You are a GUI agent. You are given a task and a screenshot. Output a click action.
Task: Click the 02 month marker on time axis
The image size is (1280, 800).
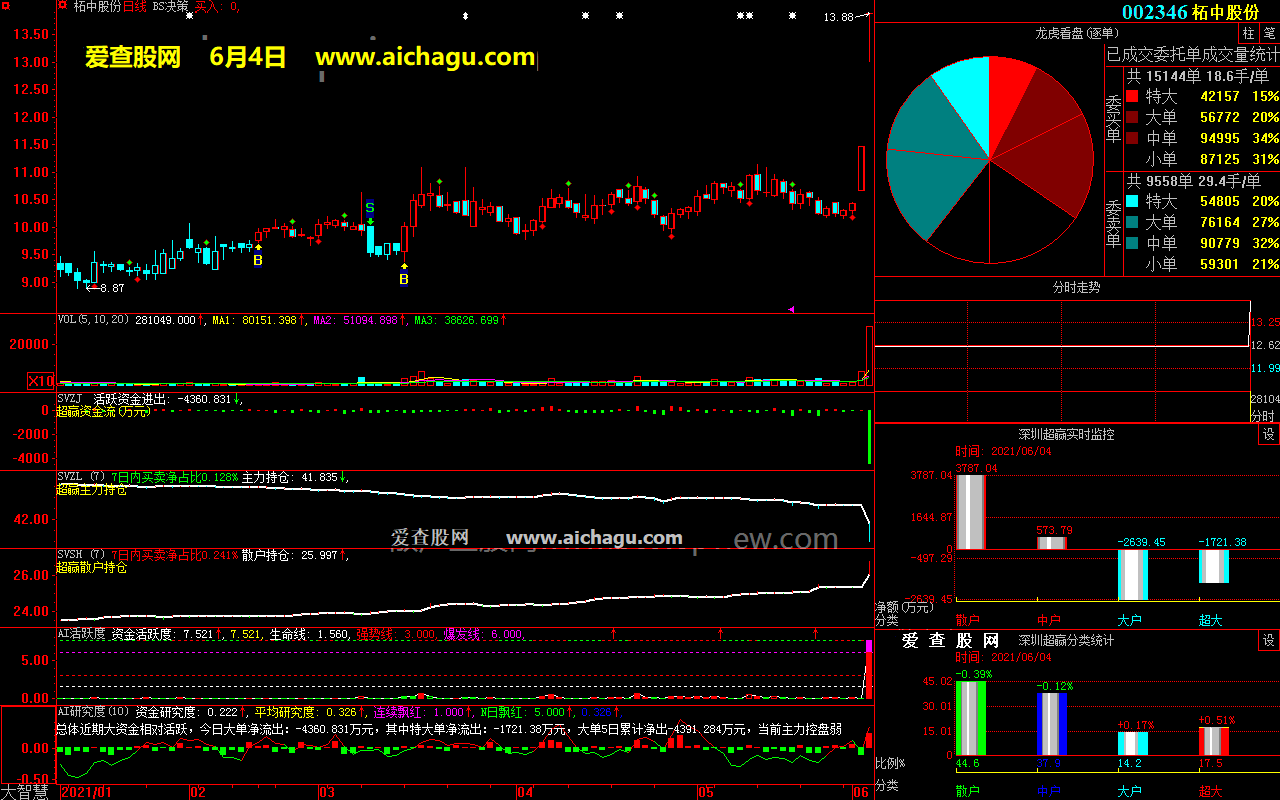pyautogui.click(x=198, y=792)
